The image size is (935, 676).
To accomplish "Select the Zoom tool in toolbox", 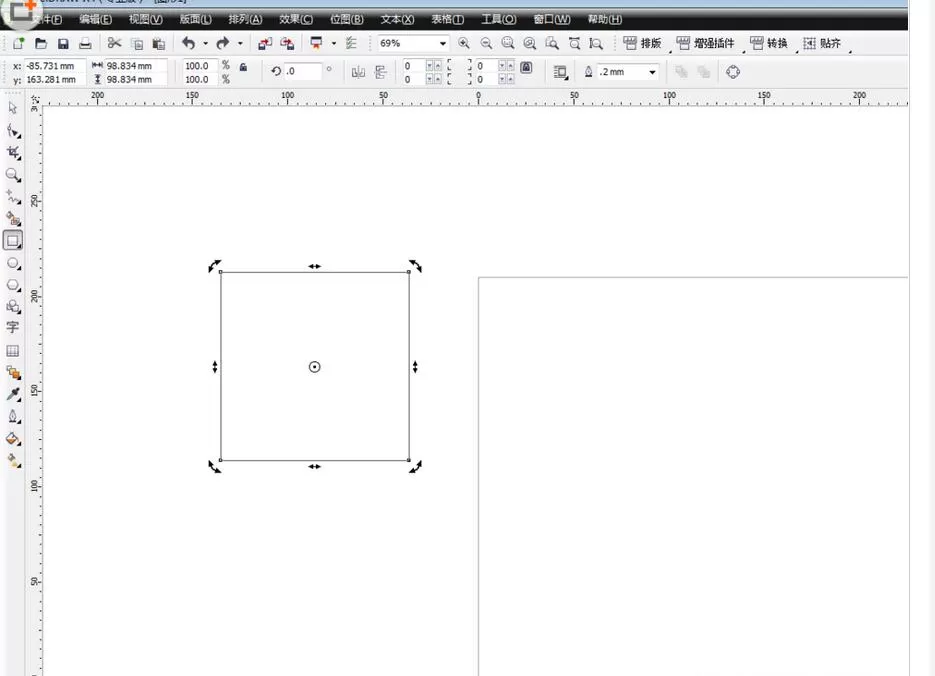I will tap(13, 175).
